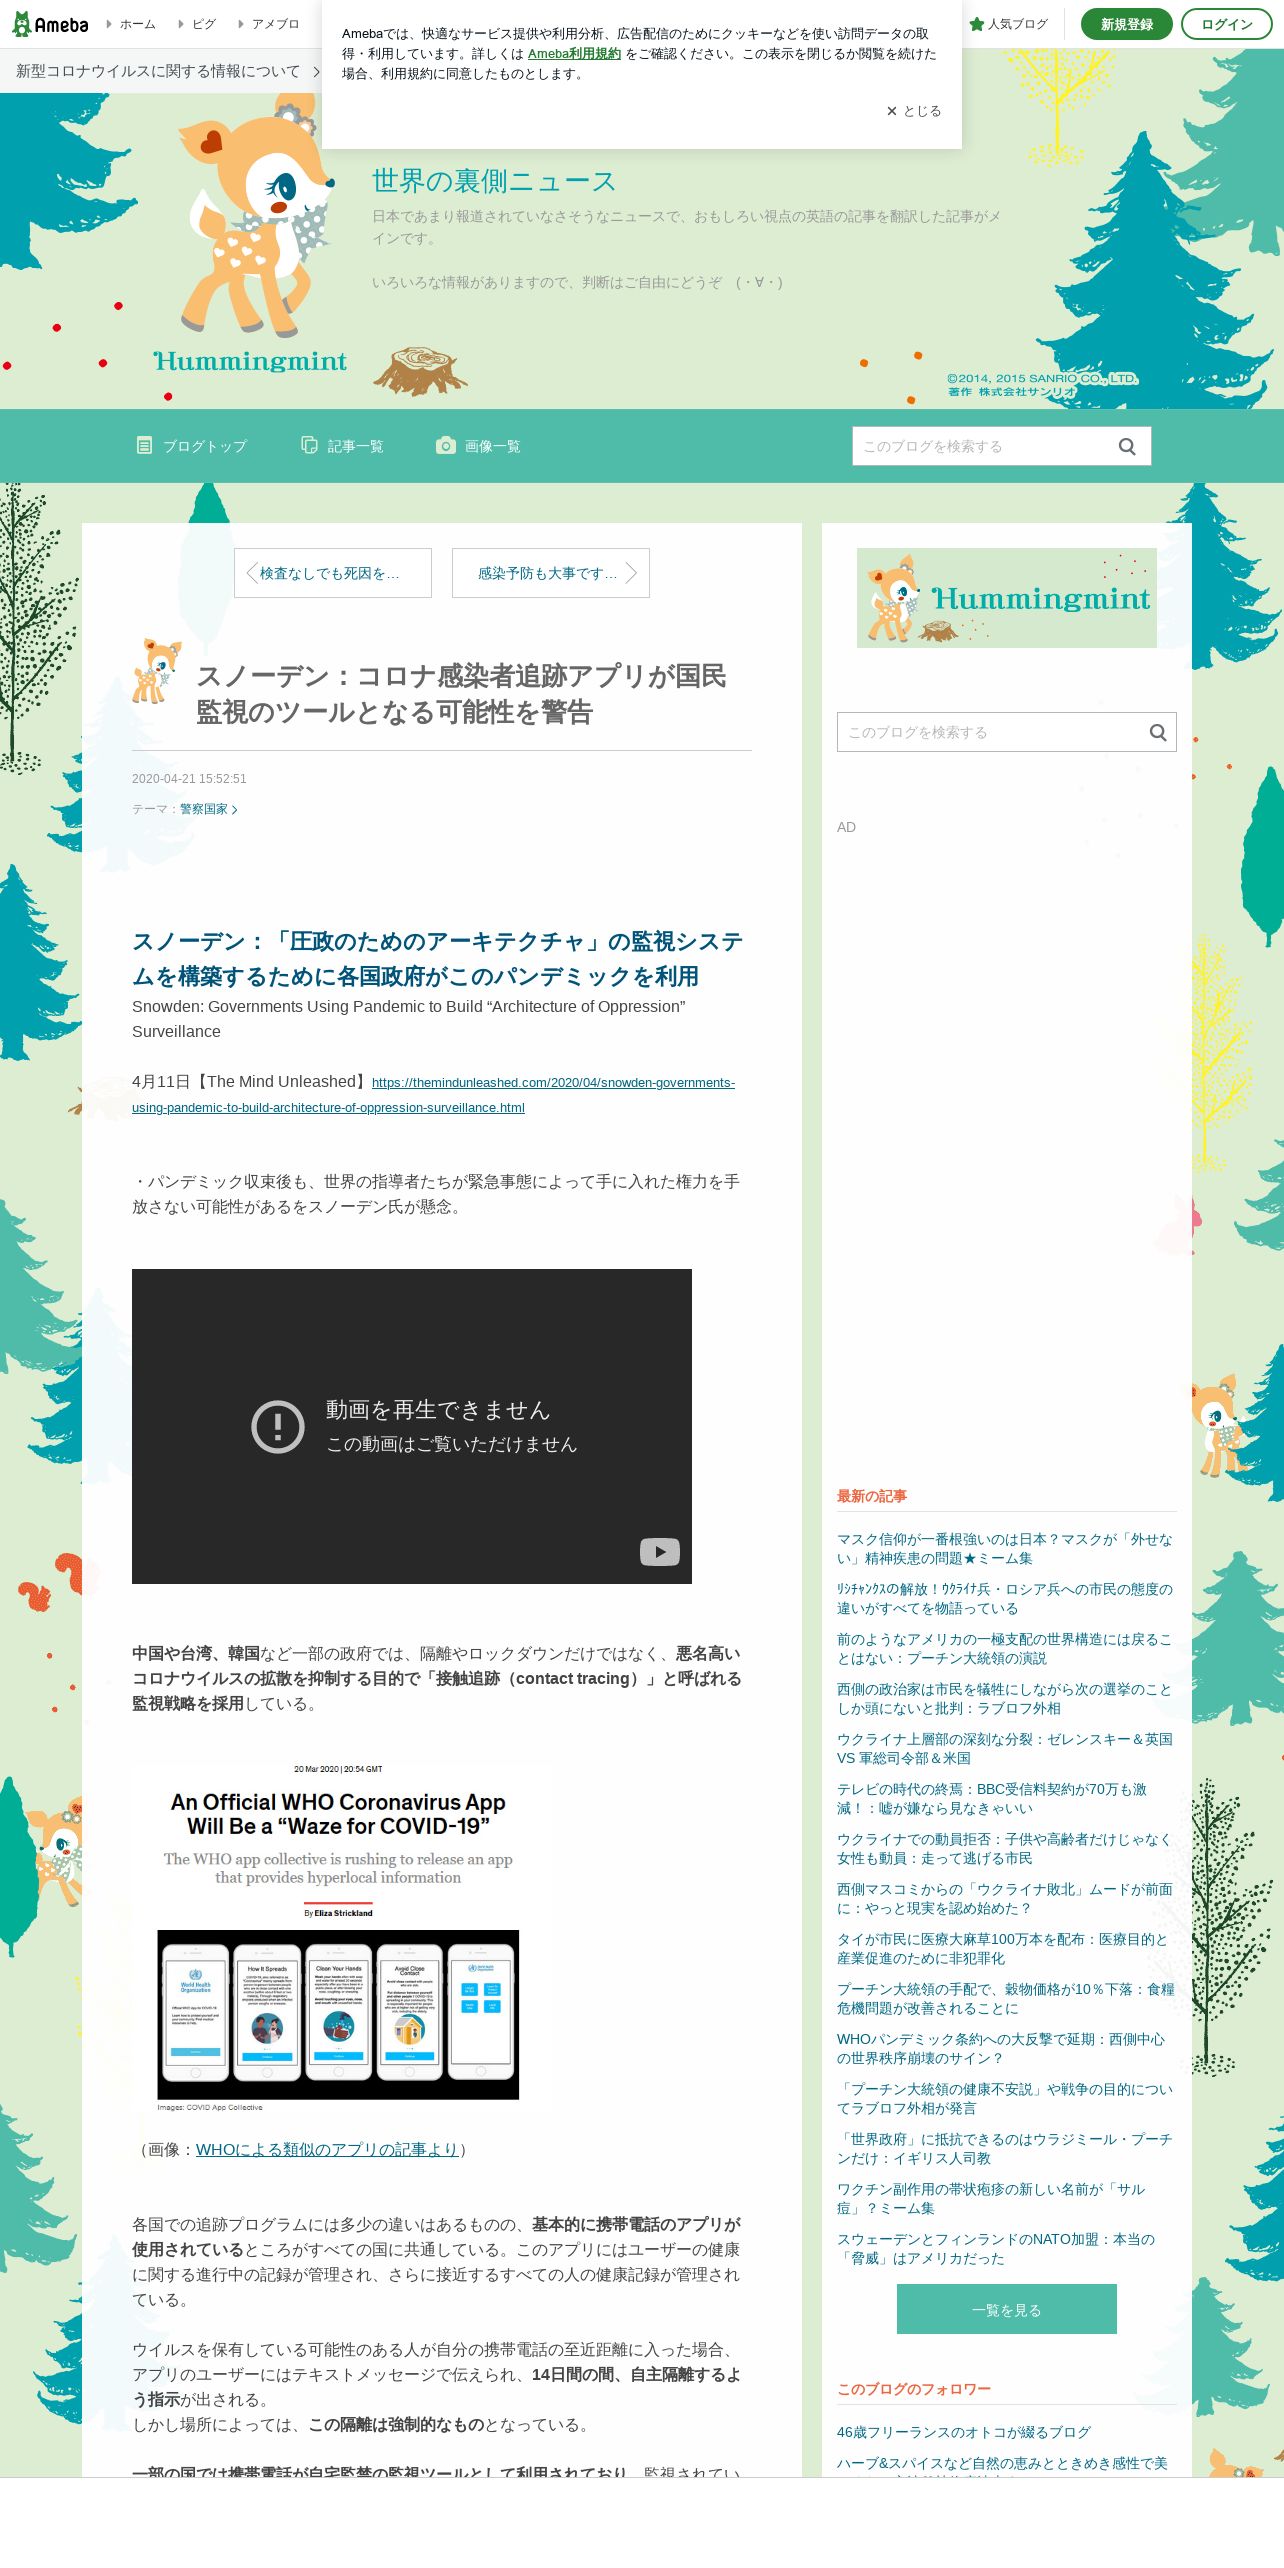Click the 一覧を見る button

point(1007,2309)
